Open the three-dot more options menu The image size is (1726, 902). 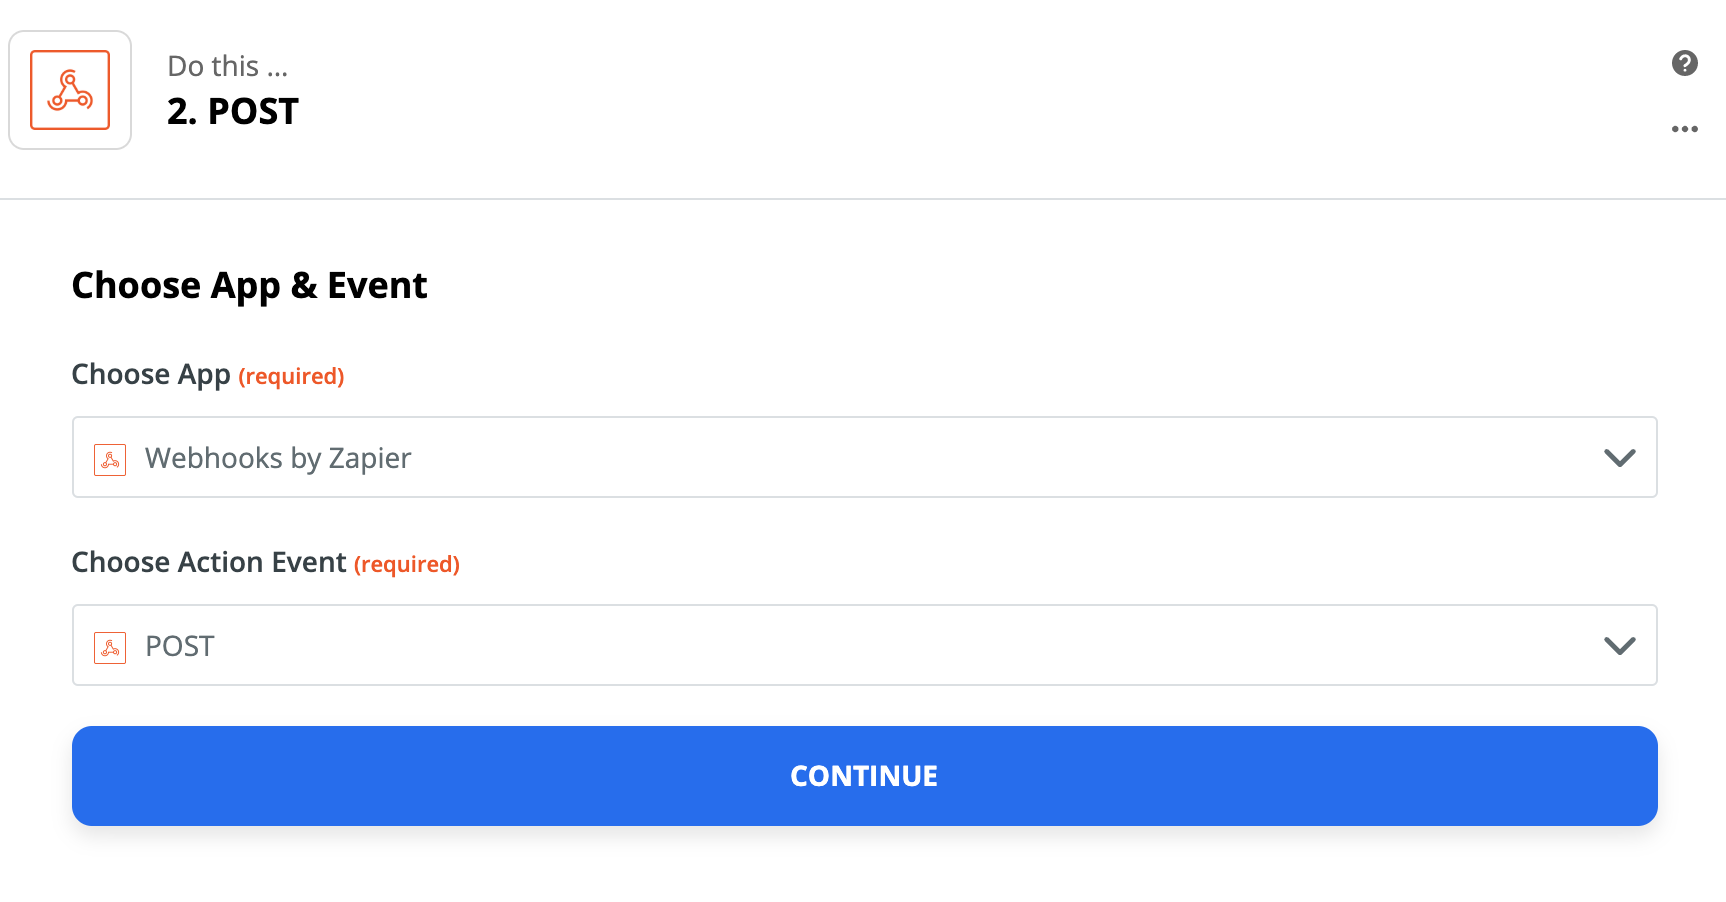[1685, 129]
